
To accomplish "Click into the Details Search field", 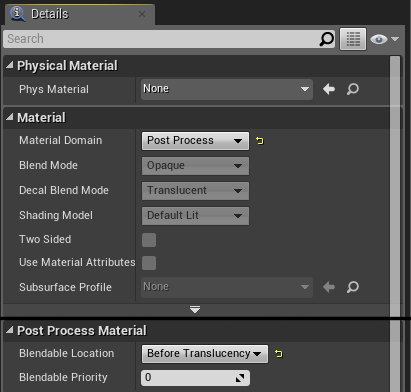I will point(169,39).
